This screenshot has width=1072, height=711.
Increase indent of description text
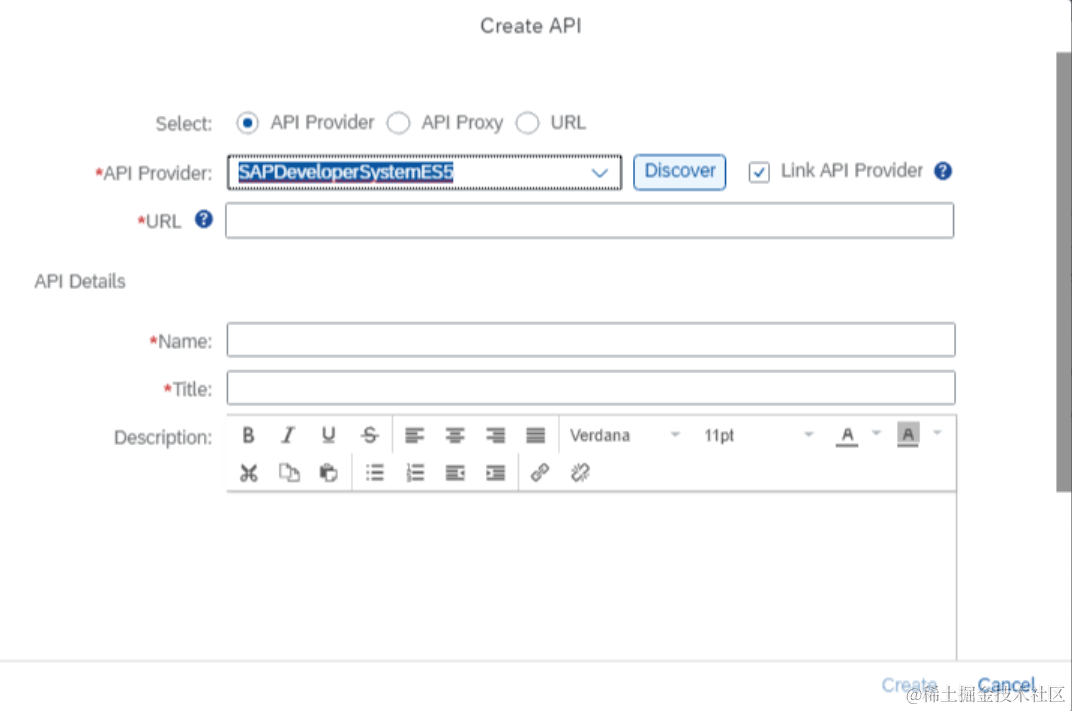click(x=496, y=472)
